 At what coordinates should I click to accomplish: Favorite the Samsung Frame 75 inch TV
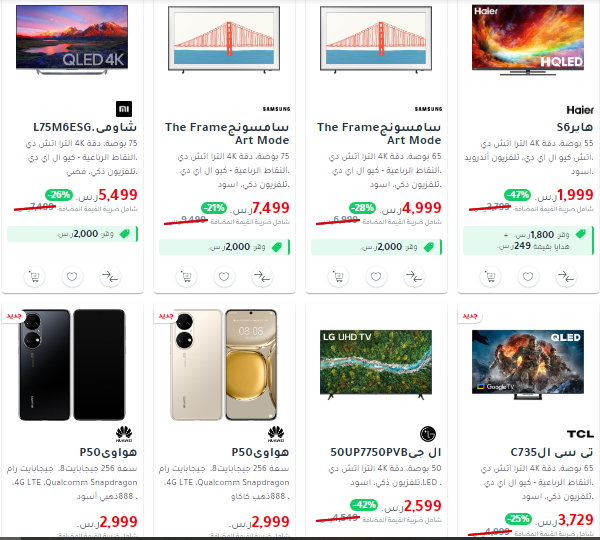pyautogui.click(x=224, y=276)
